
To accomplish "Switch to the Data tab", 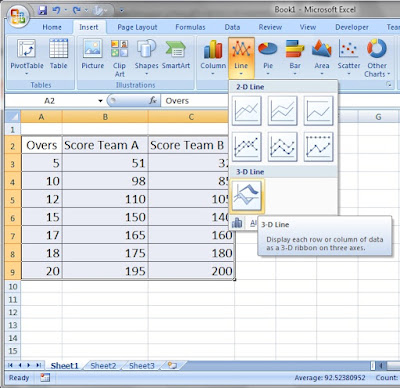I will (232, 27).
